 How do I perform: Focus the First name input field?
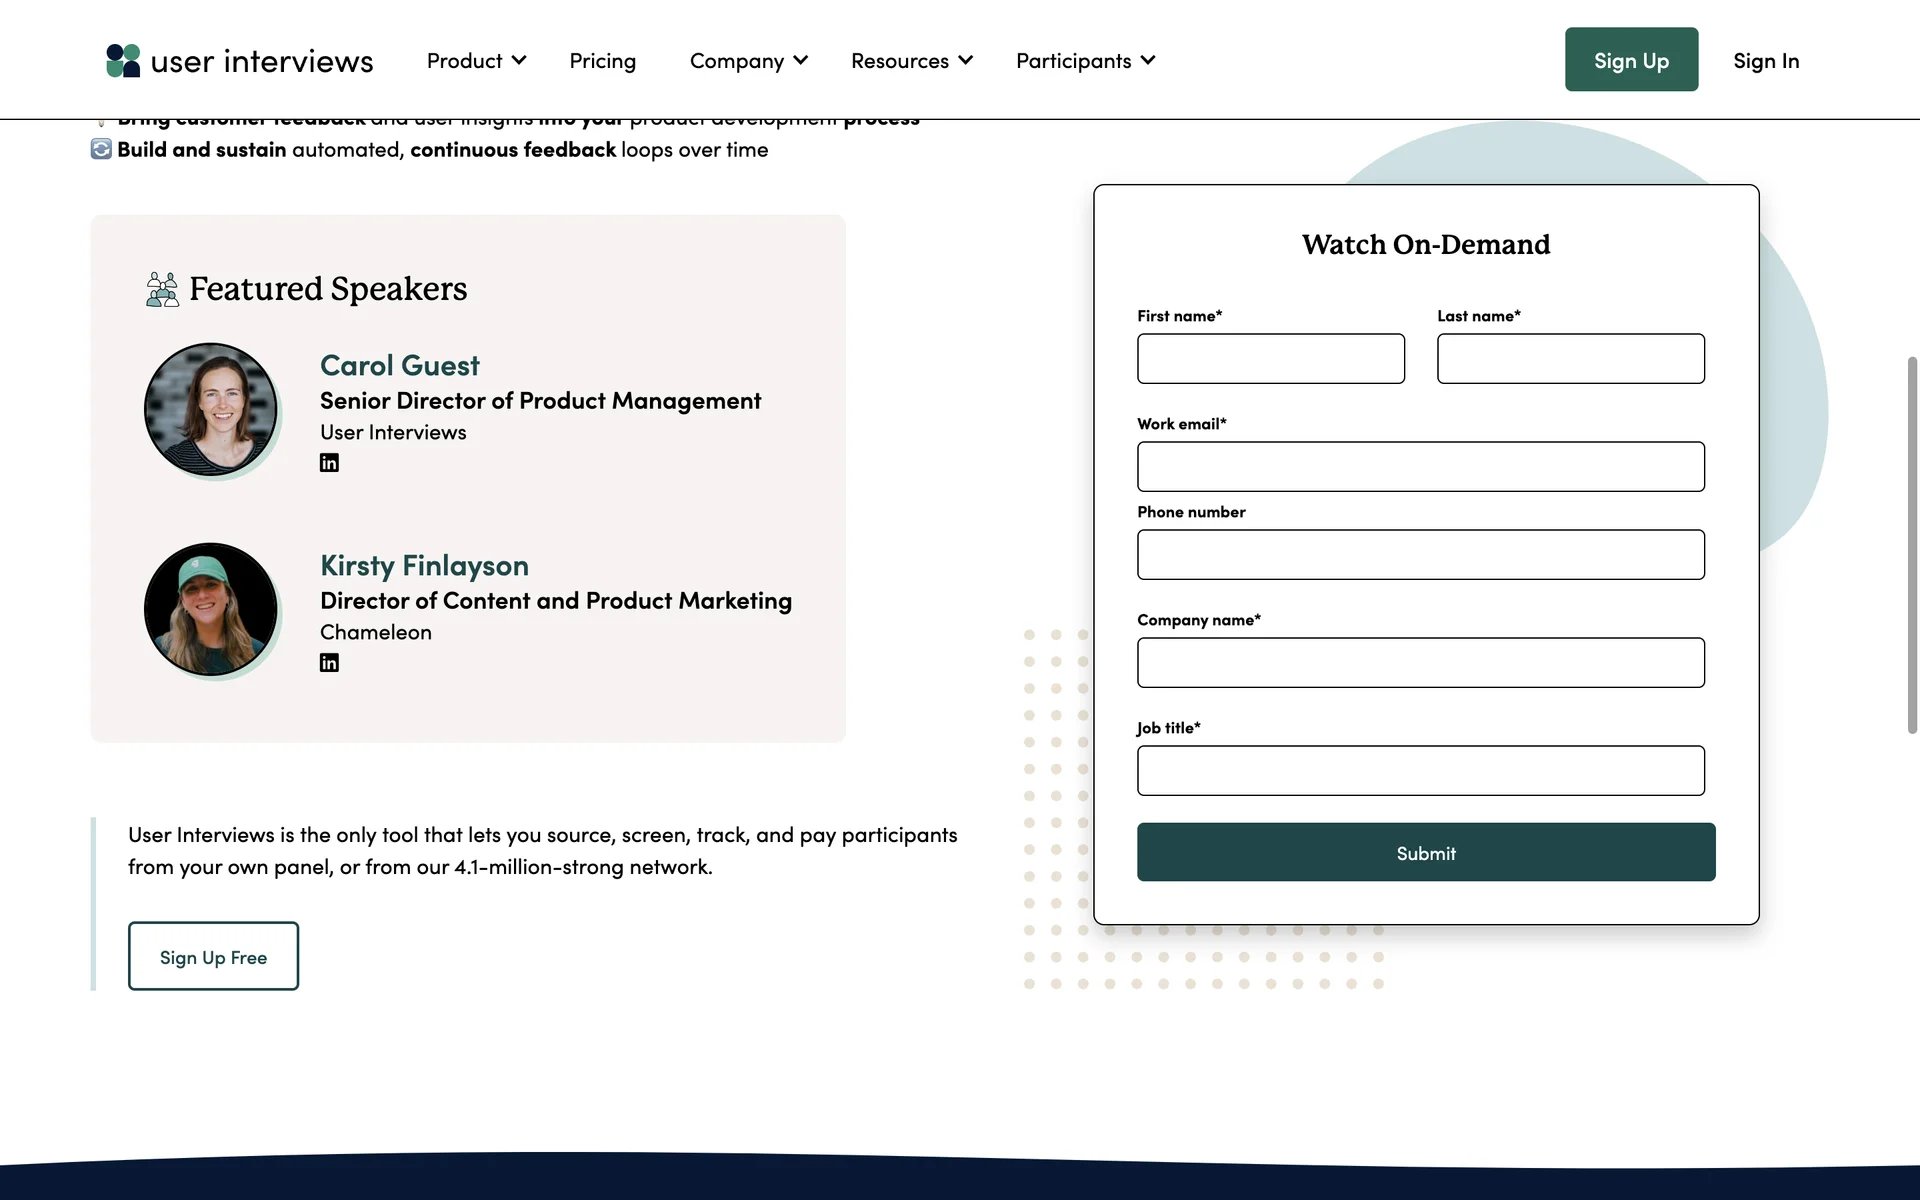(1270, 359)
